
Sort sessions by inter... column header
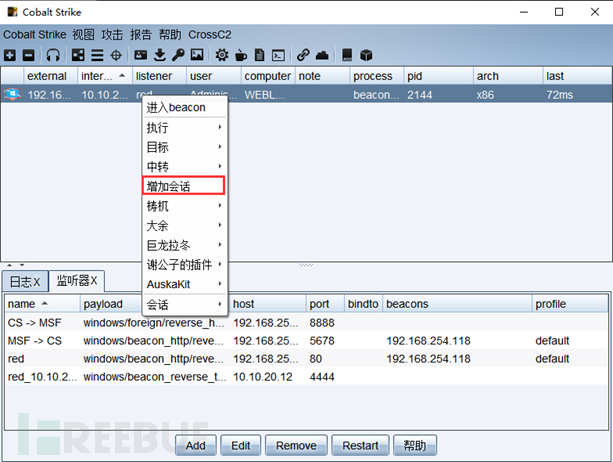[x=104, y=75]
